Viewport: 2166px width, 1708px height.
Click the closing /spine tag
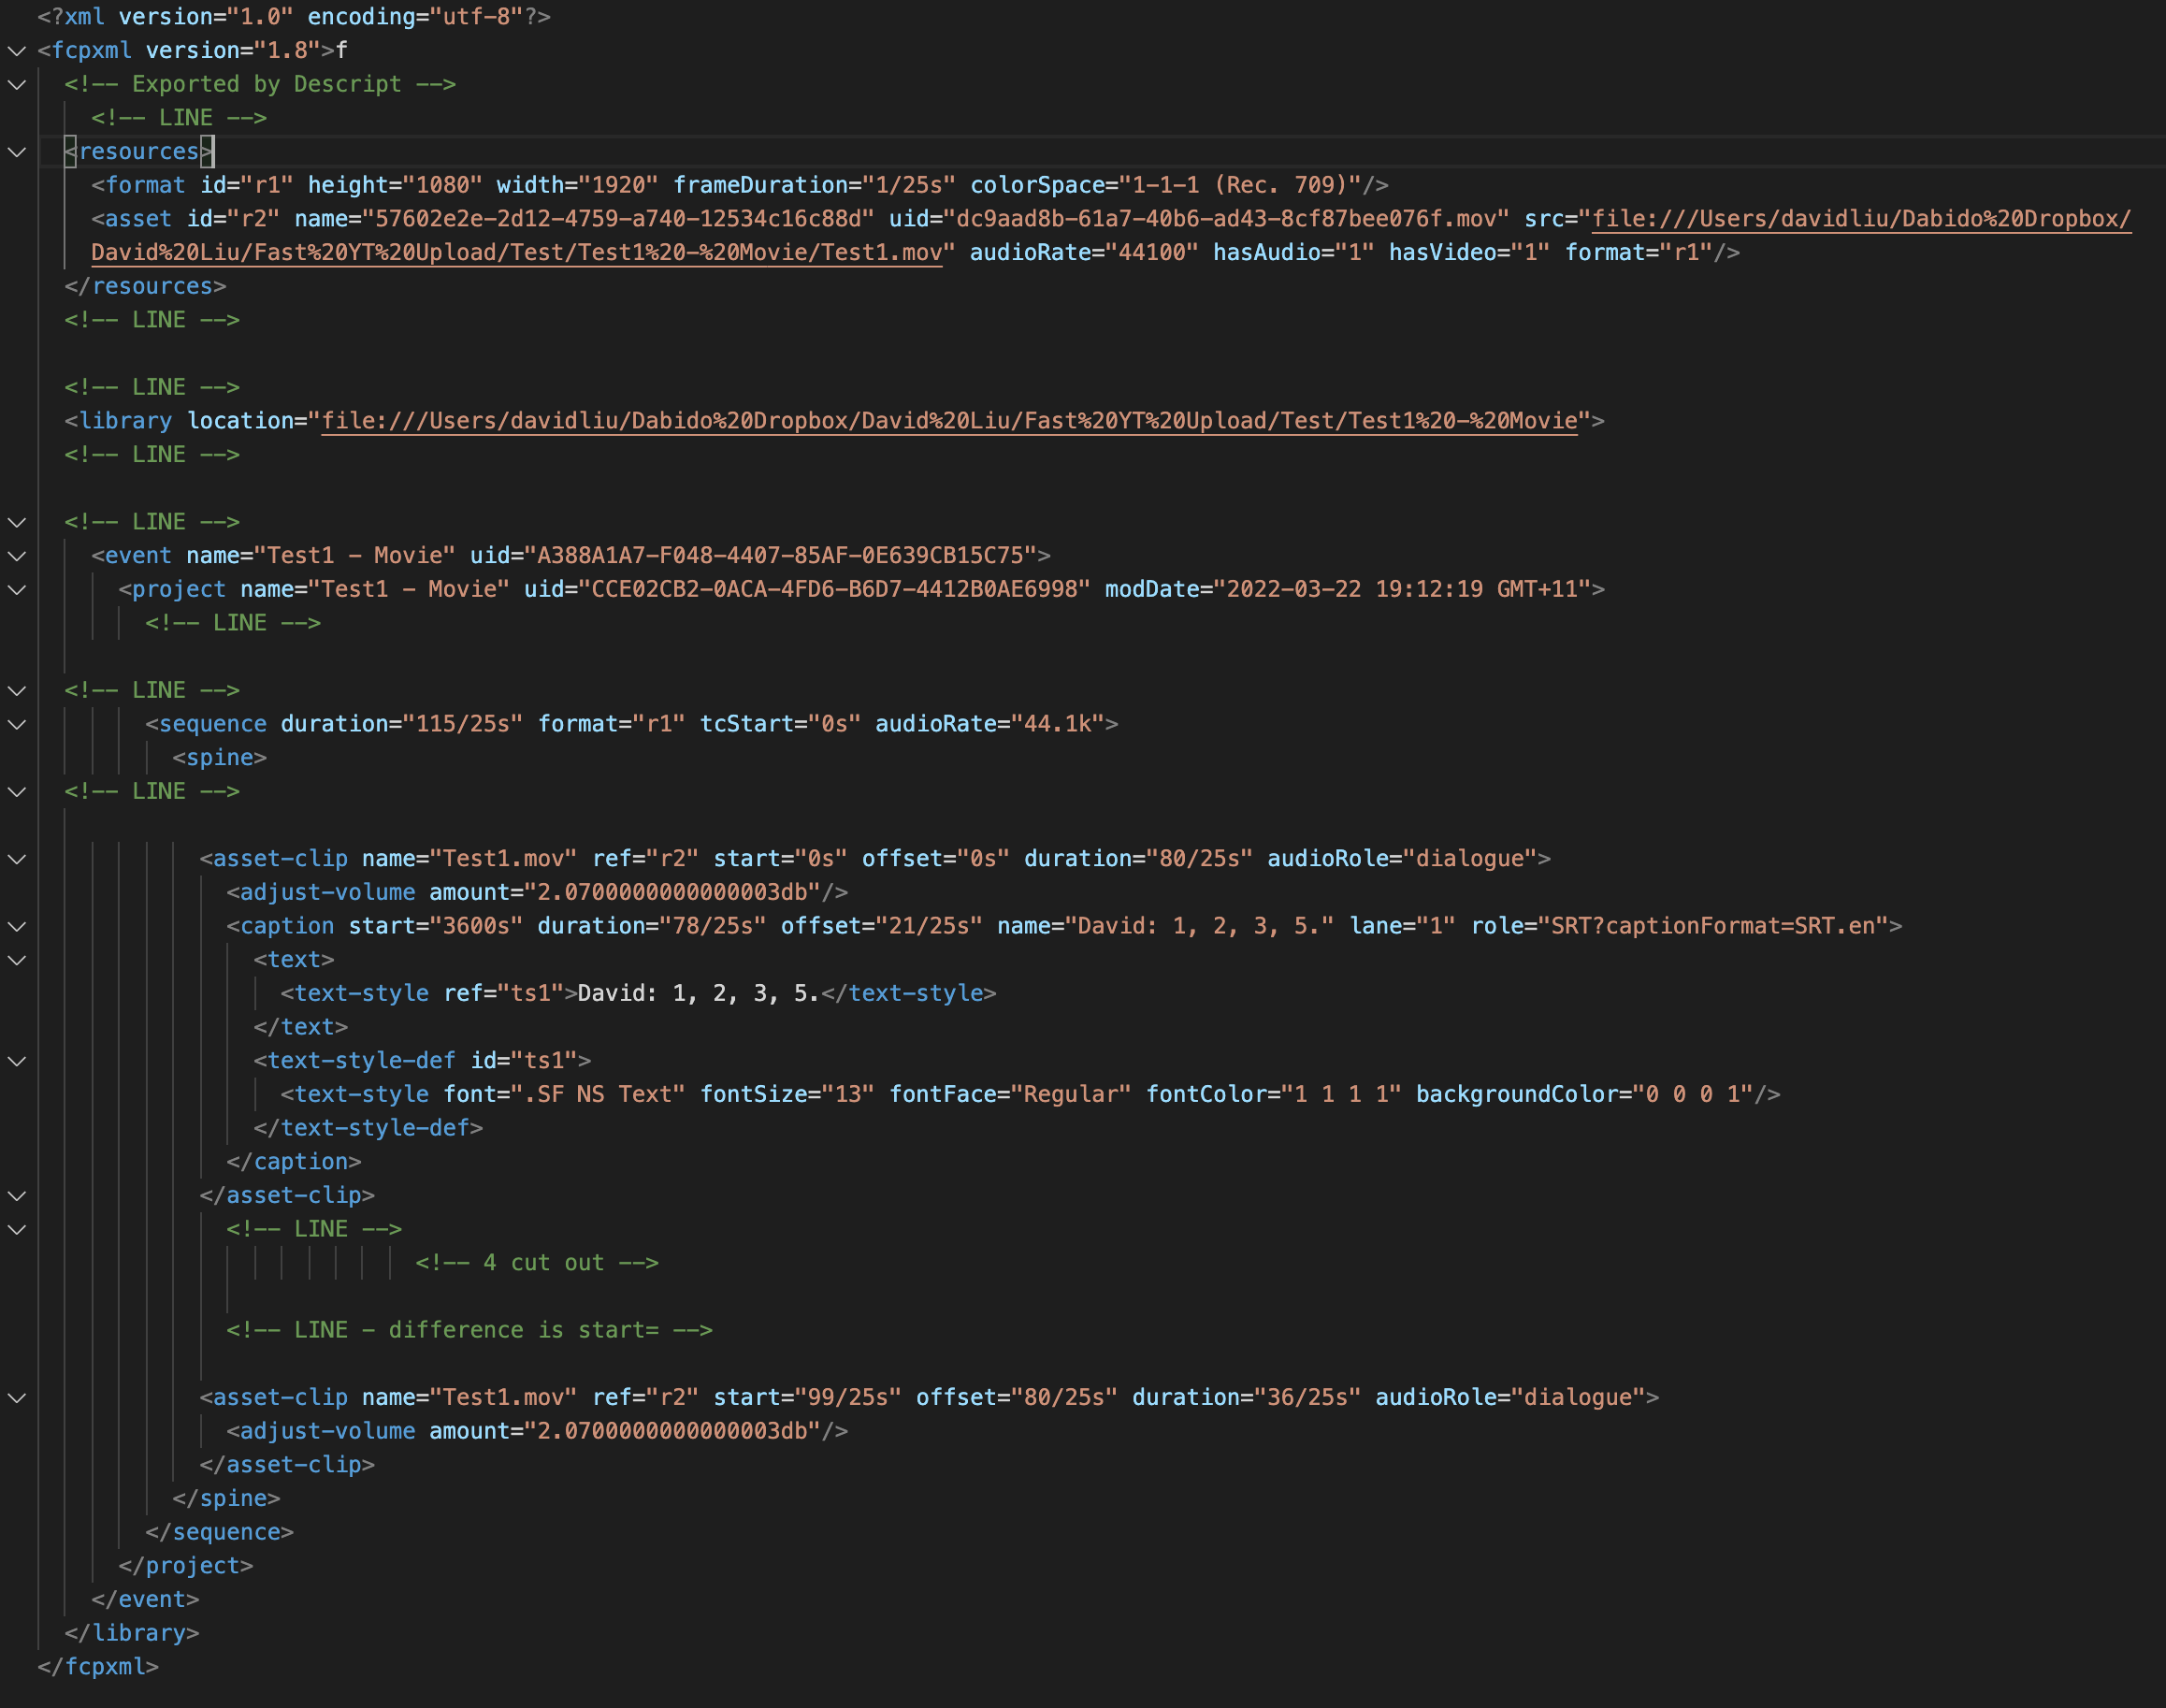(226, 1499)
